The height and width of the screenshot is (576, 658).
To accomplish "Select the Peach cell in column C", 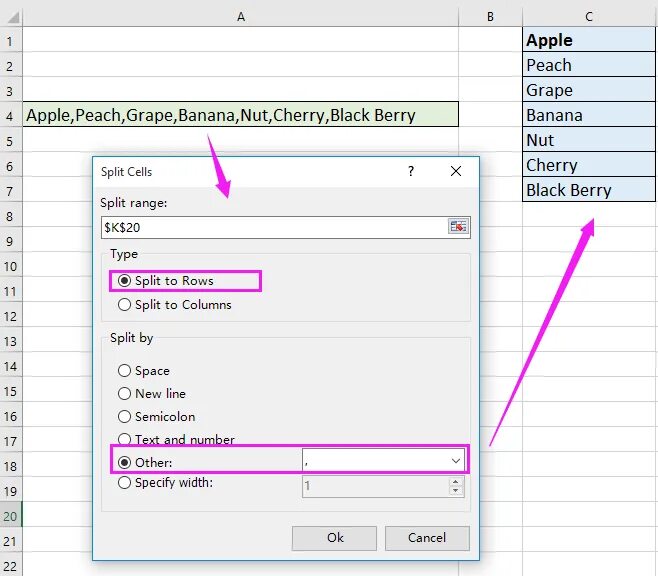I will click(x=589, y=64).
